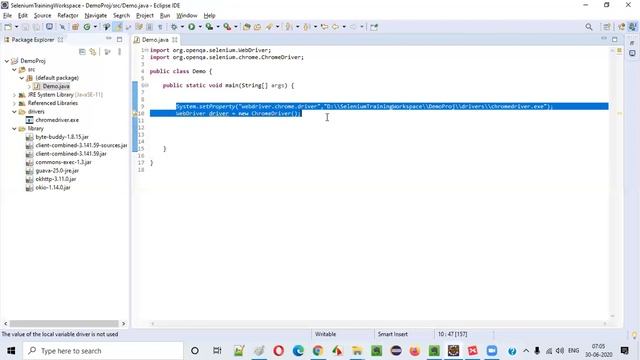Click the Debug toolbar icon

click(x=174, y=27)
